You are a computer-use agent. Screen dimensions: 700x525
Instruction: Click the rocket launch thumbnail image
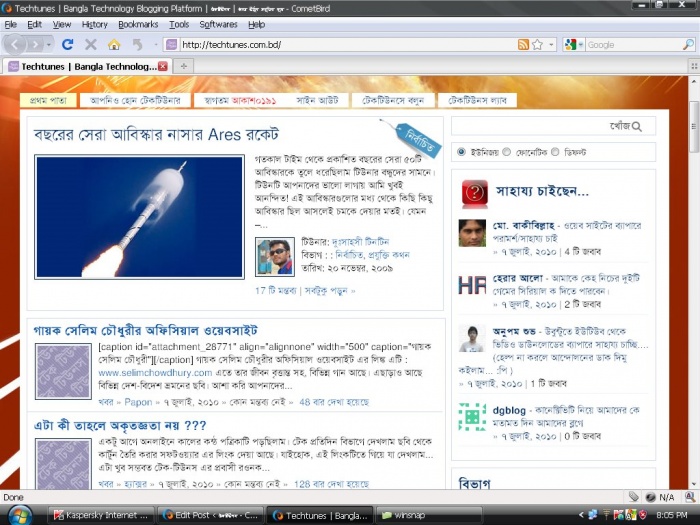pyautogui.click(x=139, y=217)
